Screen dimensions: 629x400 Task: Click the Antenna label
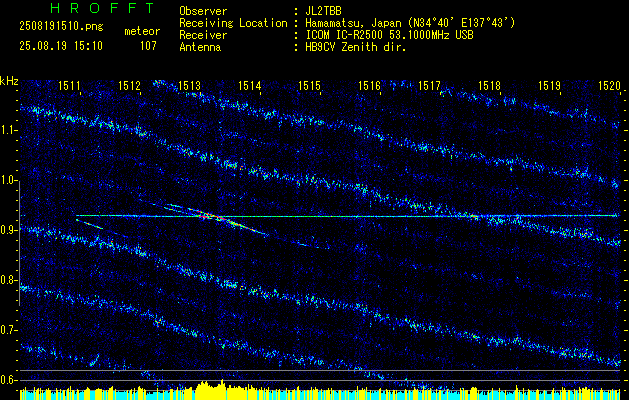point(200,47)
